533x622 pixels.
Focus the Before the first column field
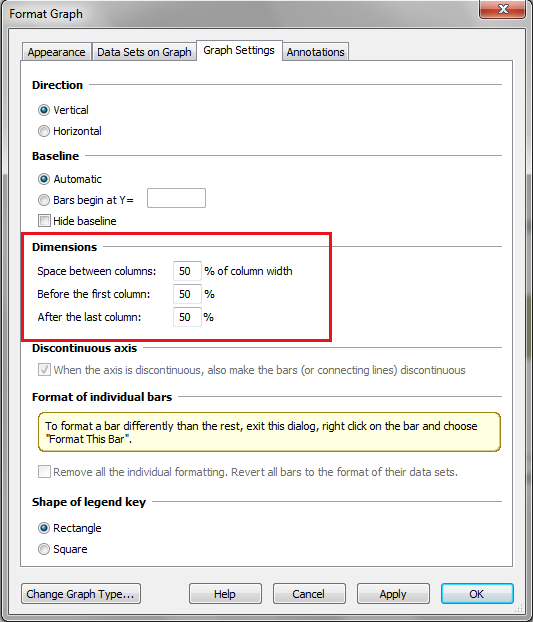[x=187, y=294]
